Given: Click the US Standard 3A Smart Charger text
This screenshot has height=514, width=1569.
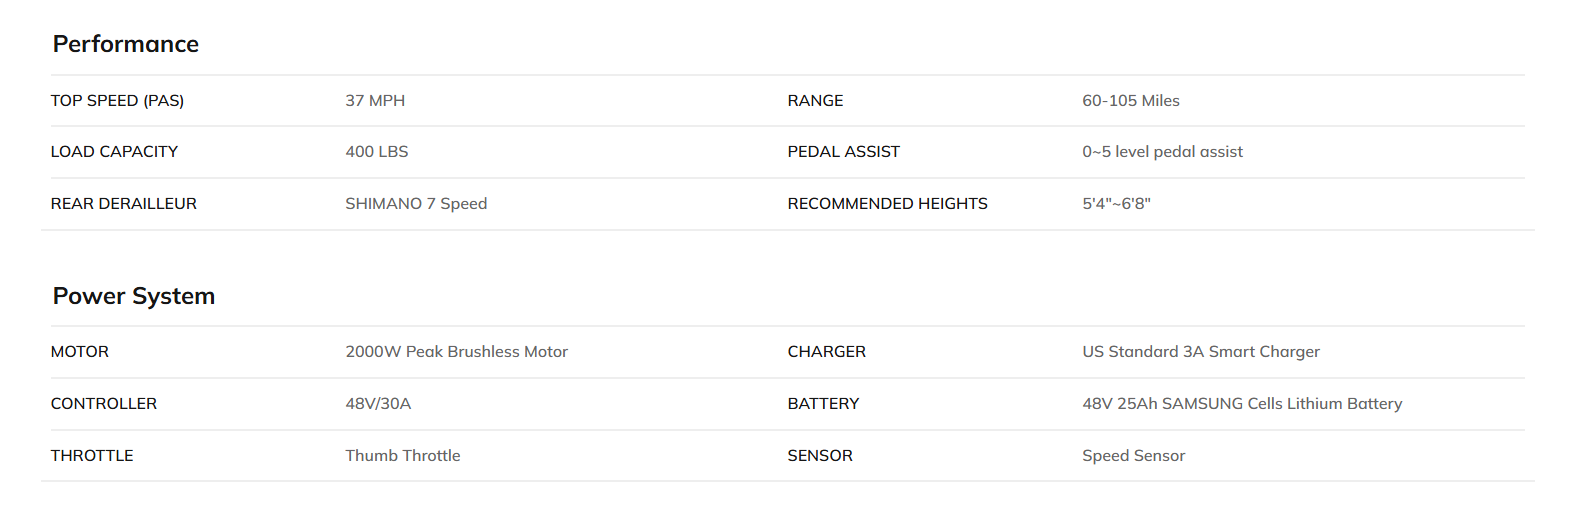Looking at the screenshot, I should click(x=1200, y=352).
